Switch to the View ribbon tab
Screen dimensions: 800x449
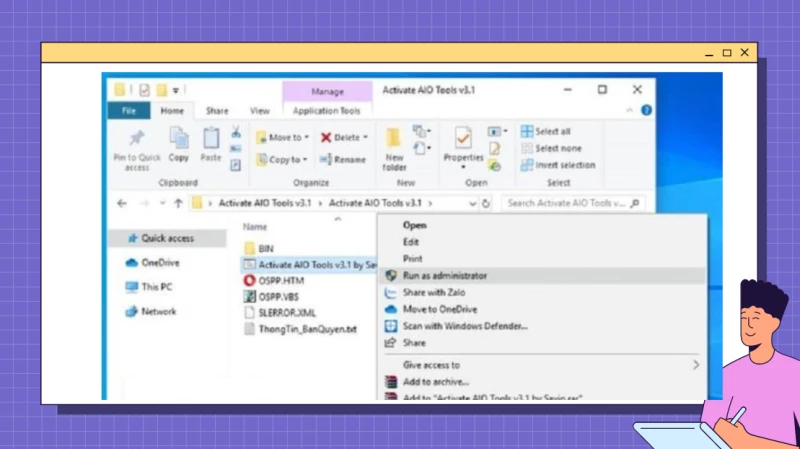259,111
